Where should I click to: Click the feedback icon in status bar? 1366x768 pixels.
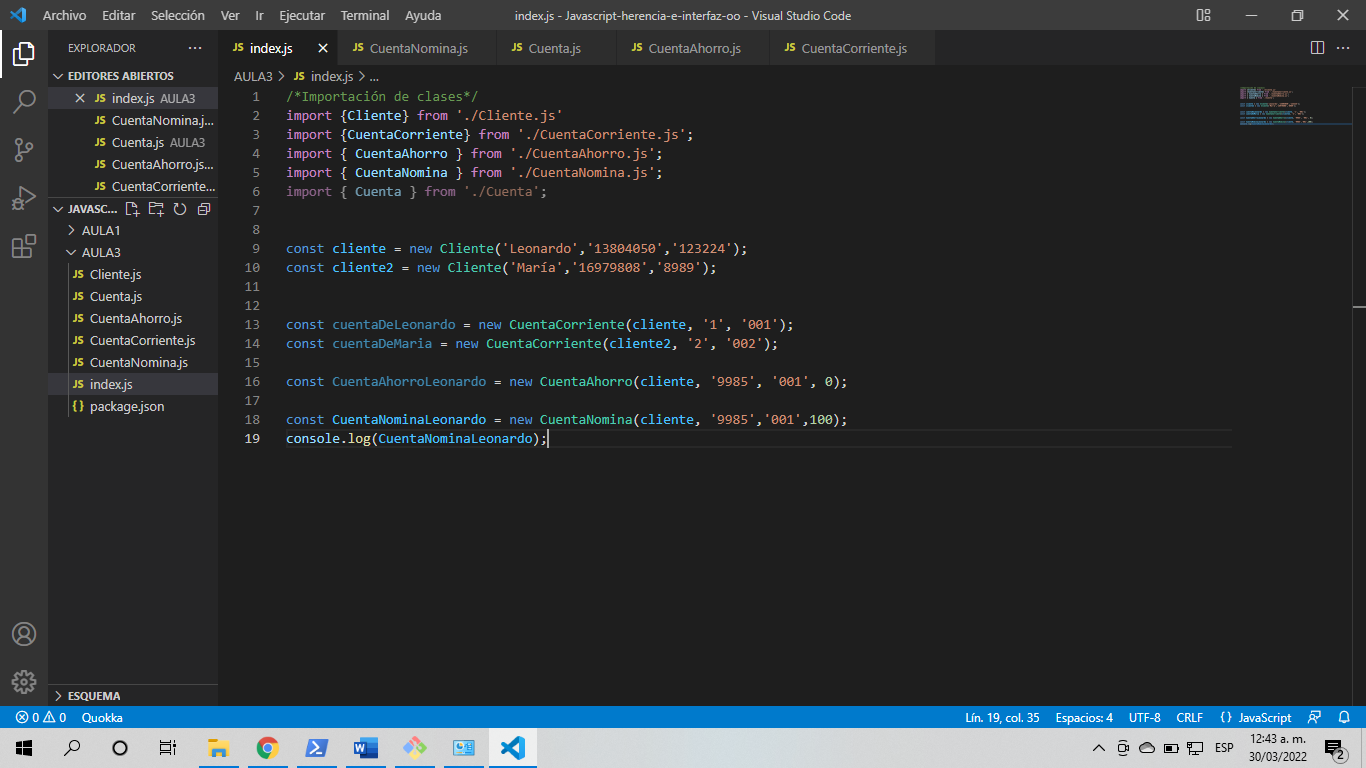(x=1315, y=717)
